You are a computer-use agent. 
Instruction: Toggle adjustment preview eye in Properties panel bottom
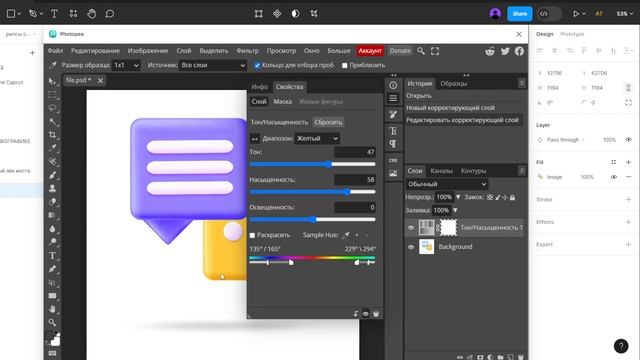pos(366,314)
